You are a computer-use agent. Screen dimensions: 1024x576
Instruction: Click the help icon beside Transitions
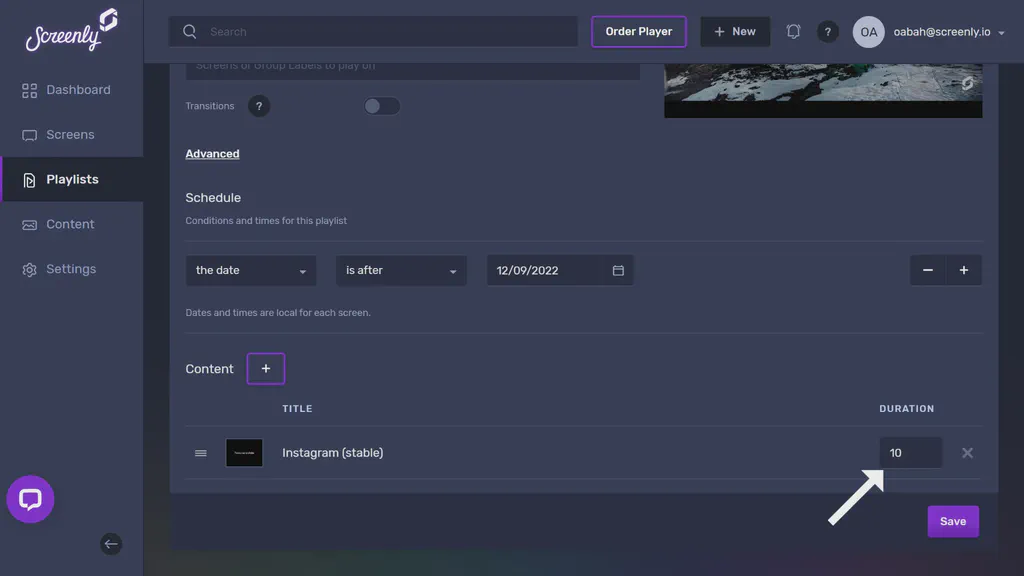[x=259, y=105]
